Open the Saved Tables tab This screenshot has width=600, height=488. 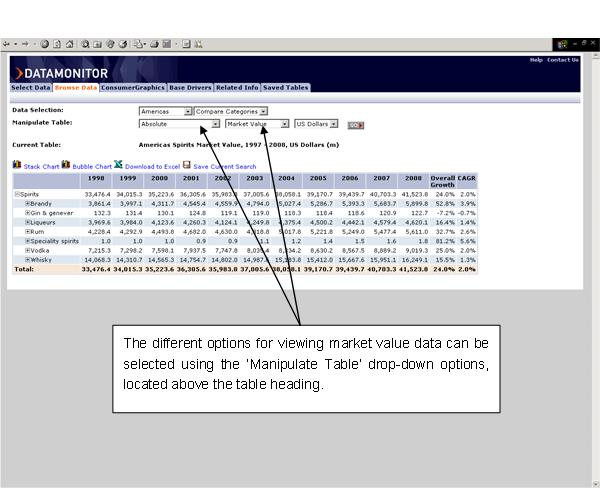(285, 88)
